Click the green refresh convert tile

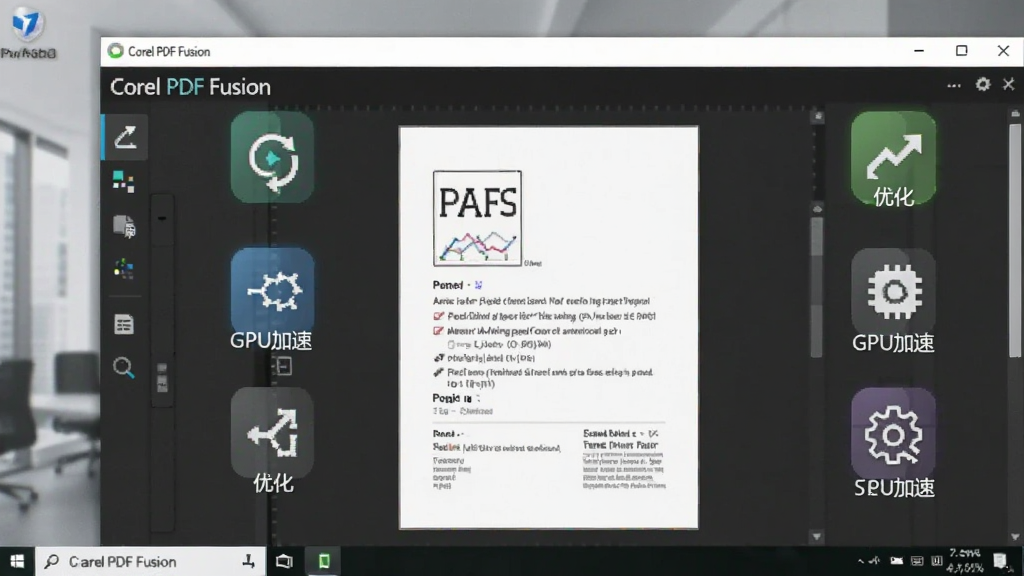pyautogui.click(x=272, y=157)
